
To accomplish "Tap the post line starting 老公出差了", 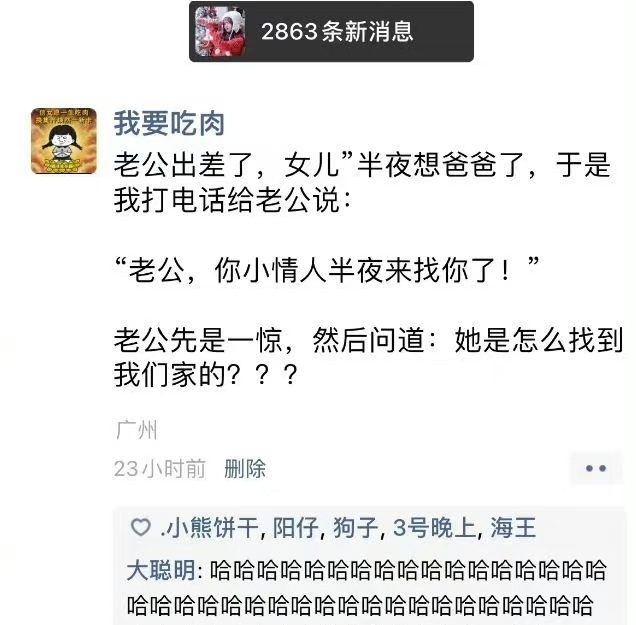I will pos(362,165).
